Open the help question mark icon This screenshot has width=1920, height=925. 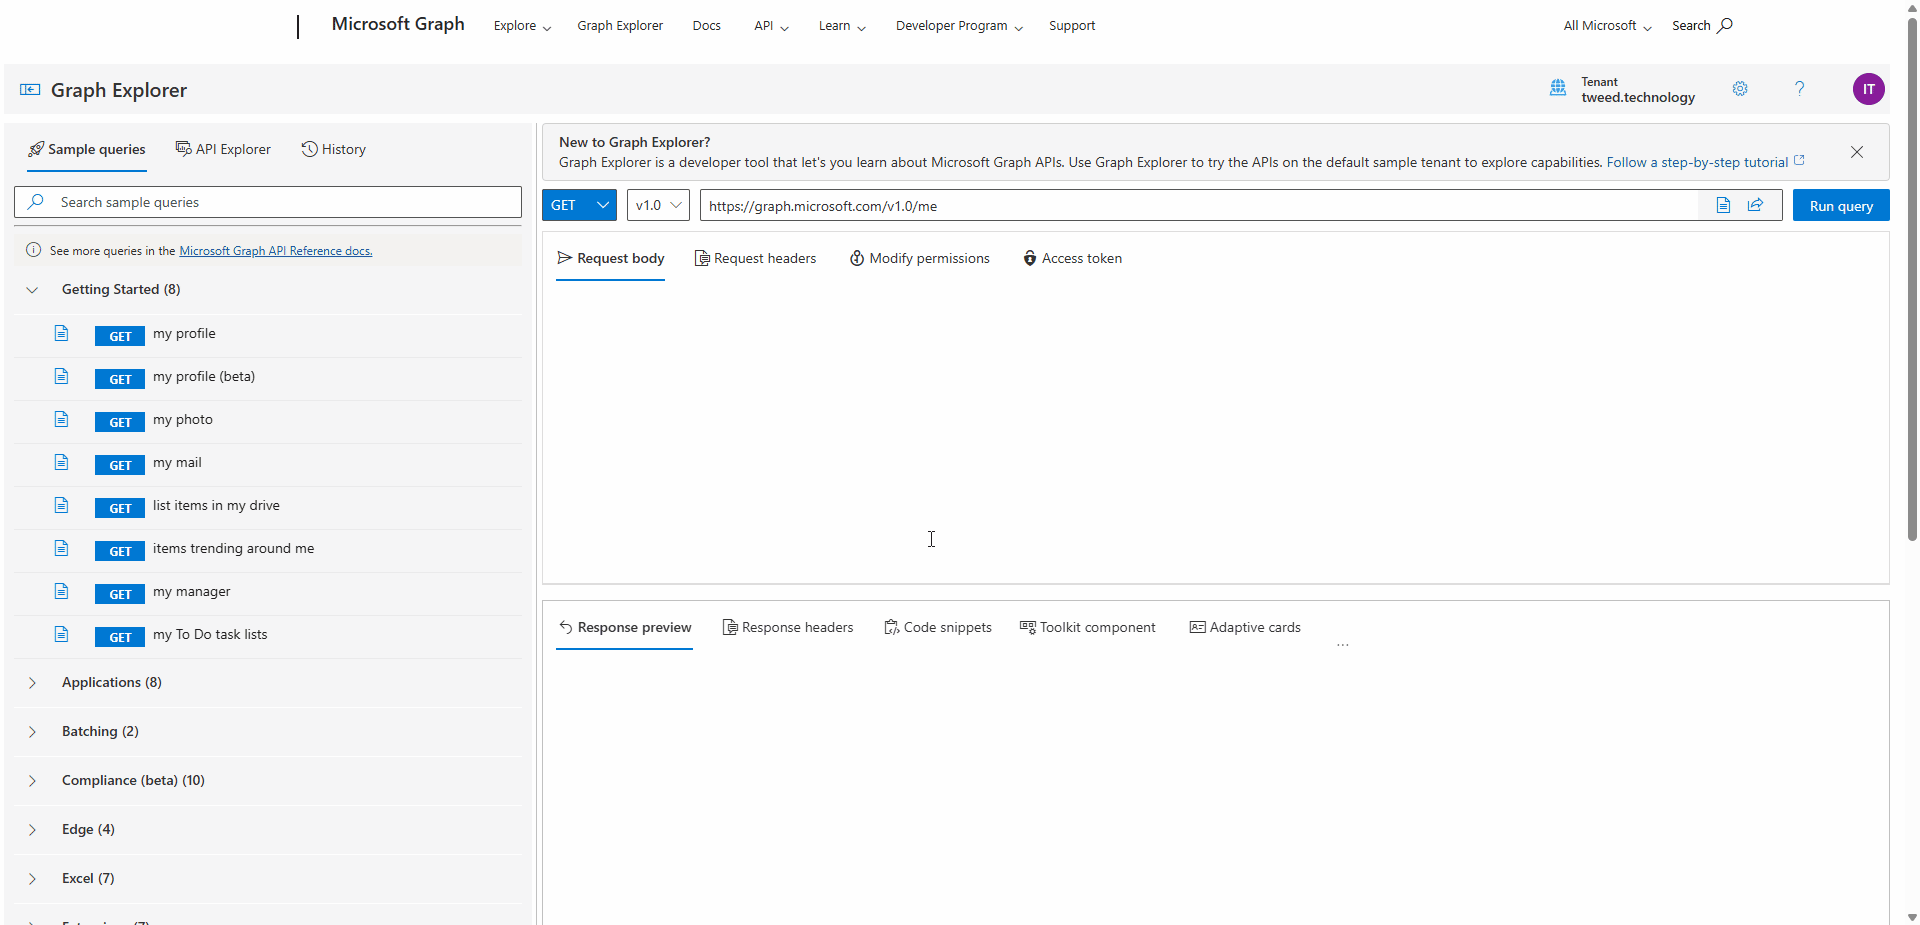pyautogui.click(x=1800, y=89)
